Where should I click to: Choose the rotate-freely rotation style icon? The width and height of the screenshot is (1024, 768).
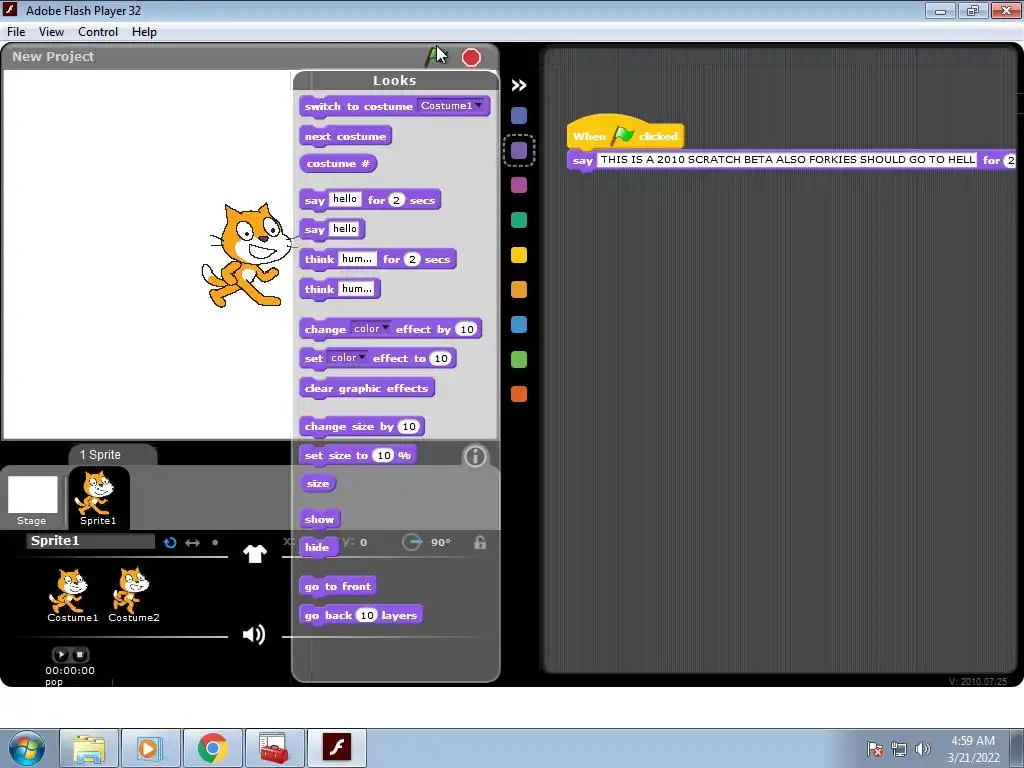coord(170,543)
